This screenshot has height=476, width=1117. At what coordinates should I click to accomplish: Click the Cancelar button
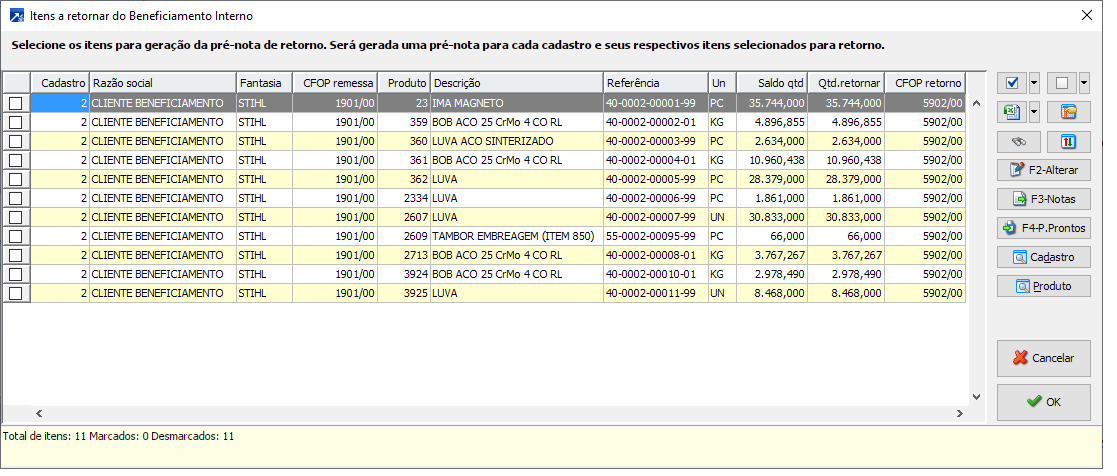[x=1043, y=358]
